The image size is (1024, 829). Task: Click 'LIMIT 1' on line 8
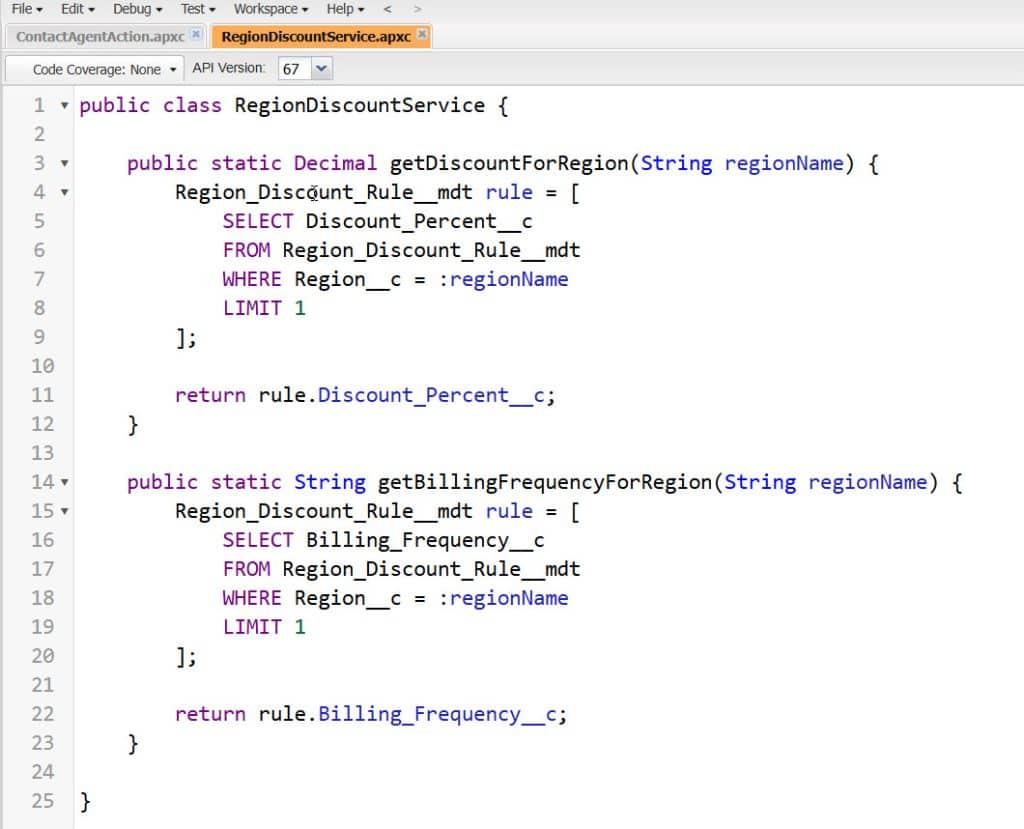(x=264, y=308)
